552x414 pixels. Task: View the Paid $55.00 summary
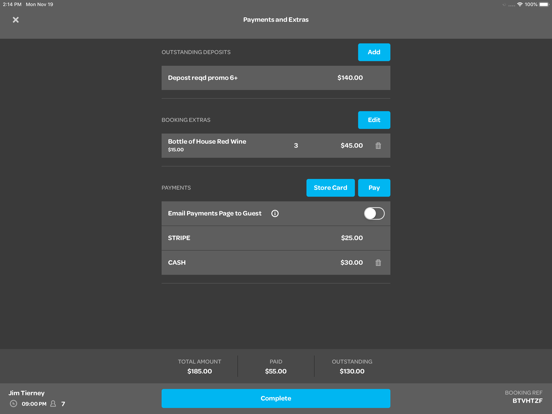tap(276, 366)
